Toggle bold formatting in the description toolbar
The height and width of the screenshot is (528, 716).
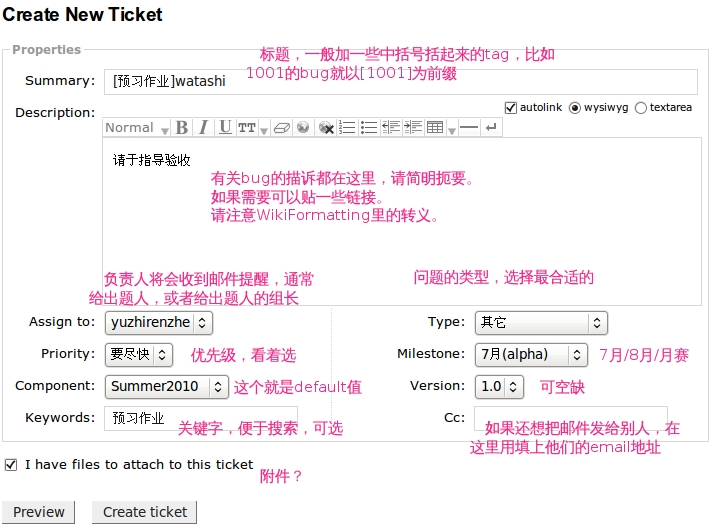(x=182, y=128)
